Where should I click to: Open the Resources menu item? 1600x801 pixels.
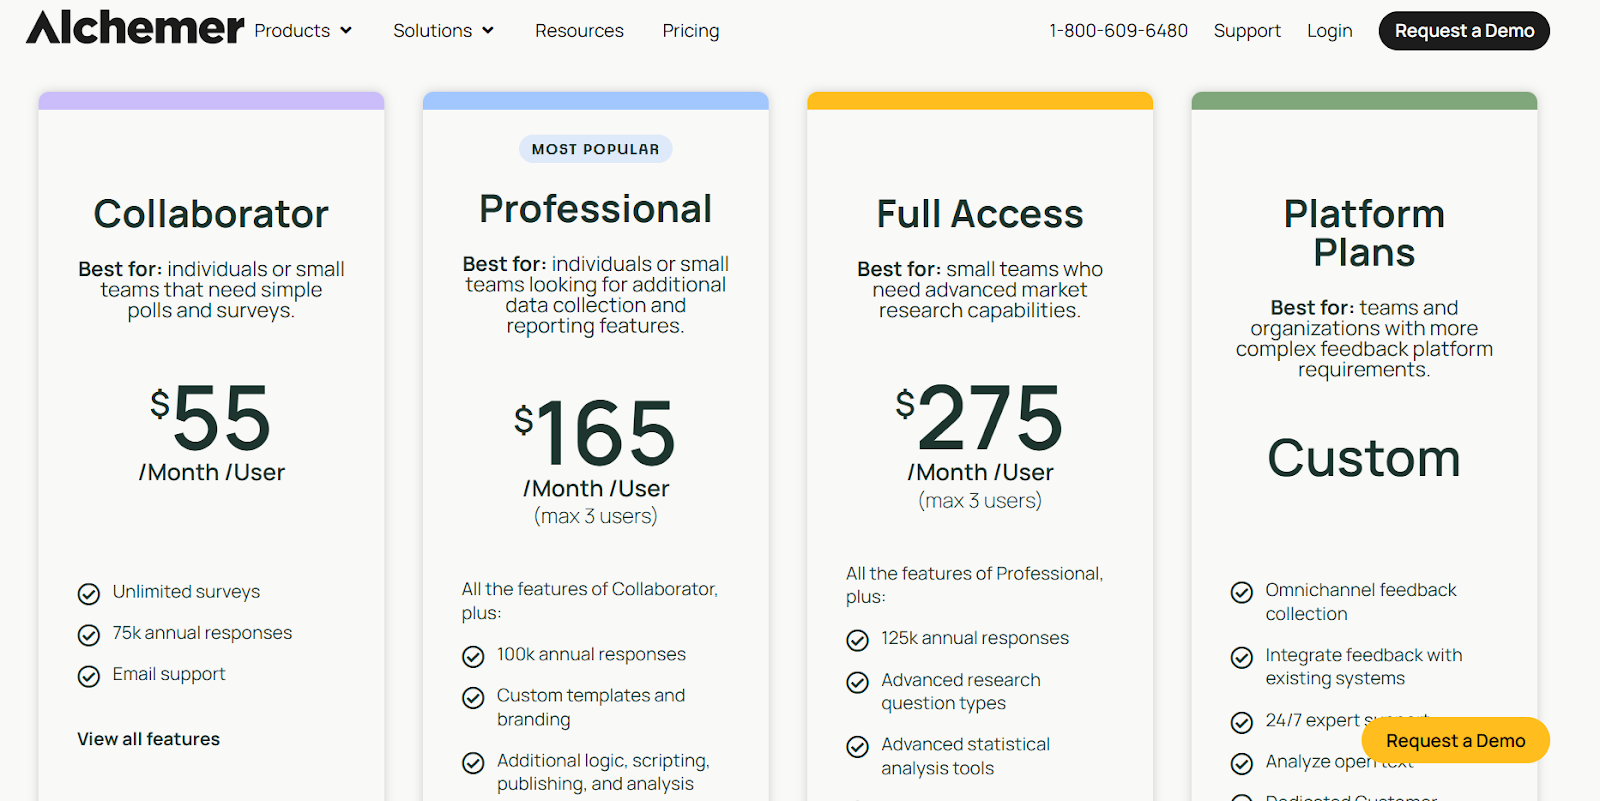point(579,31)
